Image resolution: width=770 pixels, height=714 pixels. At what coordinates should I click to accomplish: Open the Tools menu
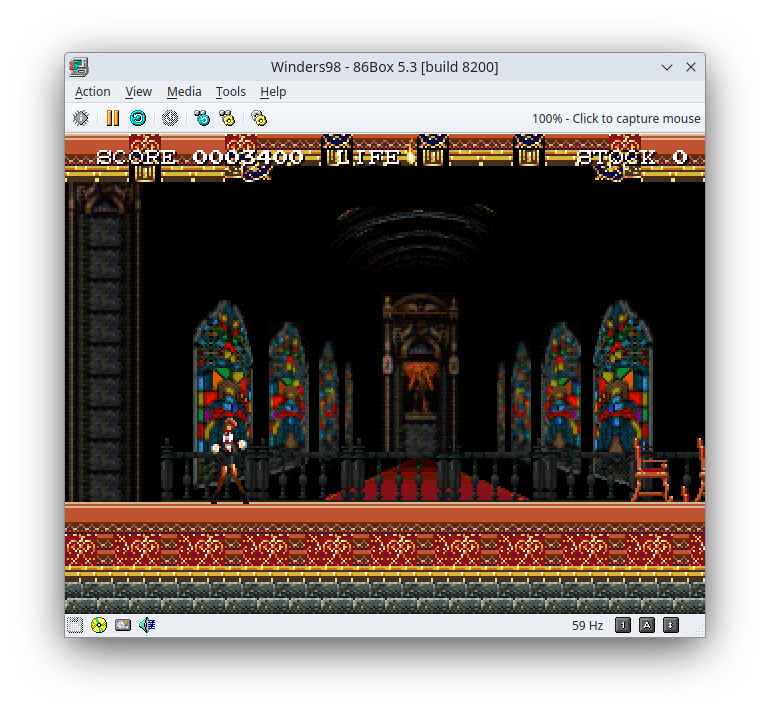(x=230, y=91)
